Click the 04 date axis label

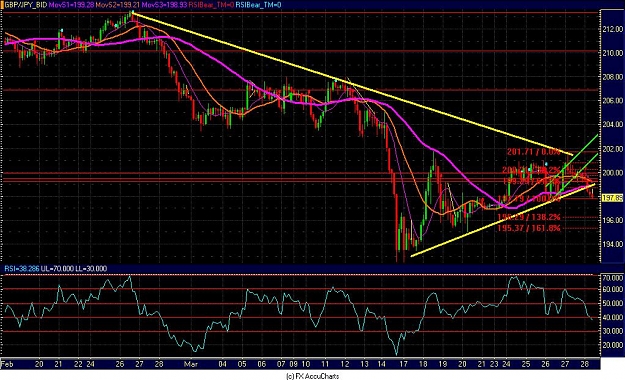[x=222, y=364]
